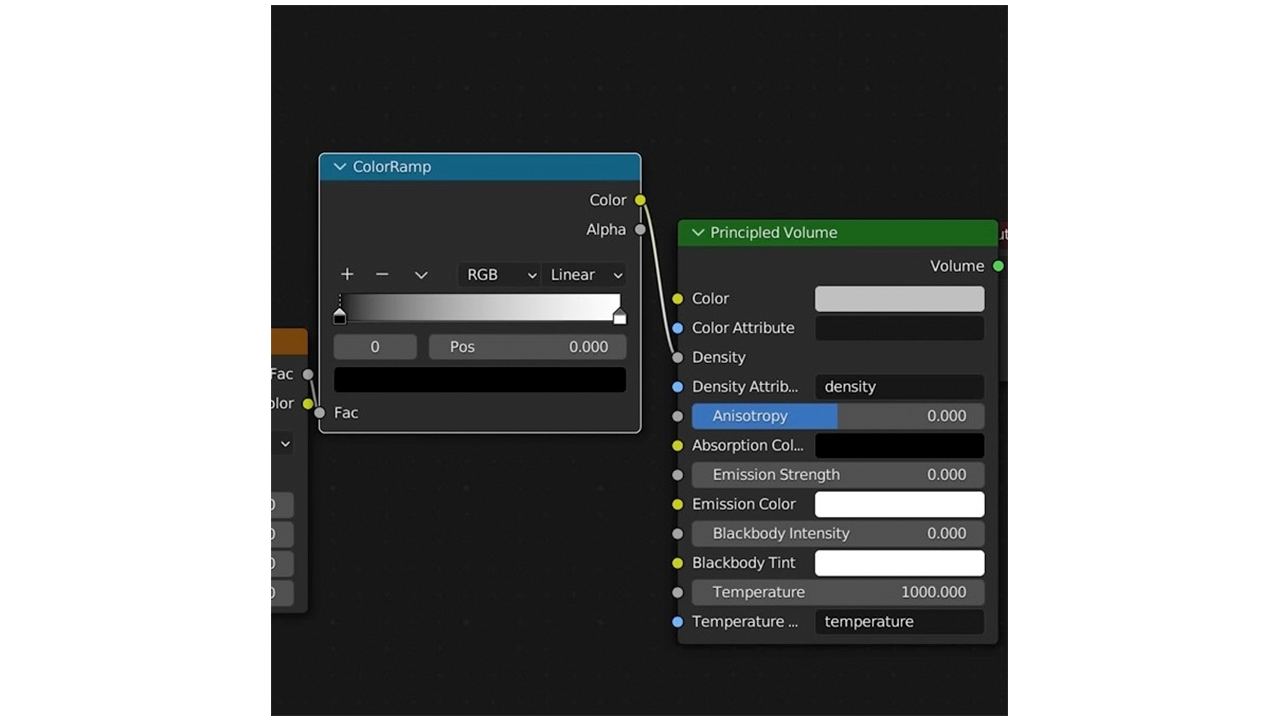The height and width of the screenshot is (720, 1280).
Task: Open the RGB color mode dropdown
Action: click(499, 275)
